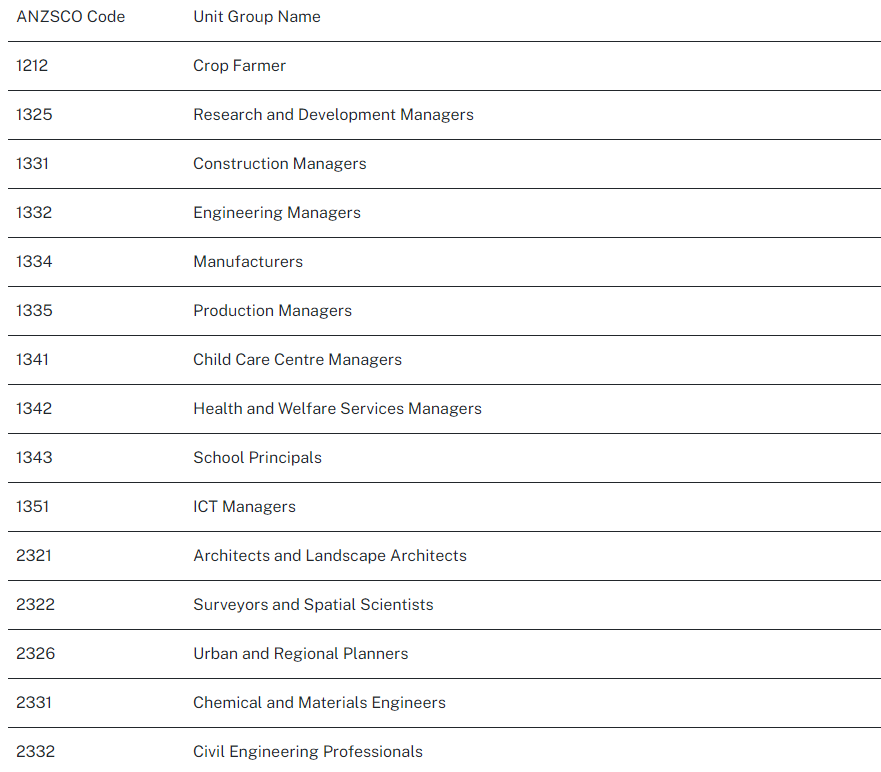The image size is (881, 772).
Task: Click the Unit Group Name column header
Action: click(257, 17)
